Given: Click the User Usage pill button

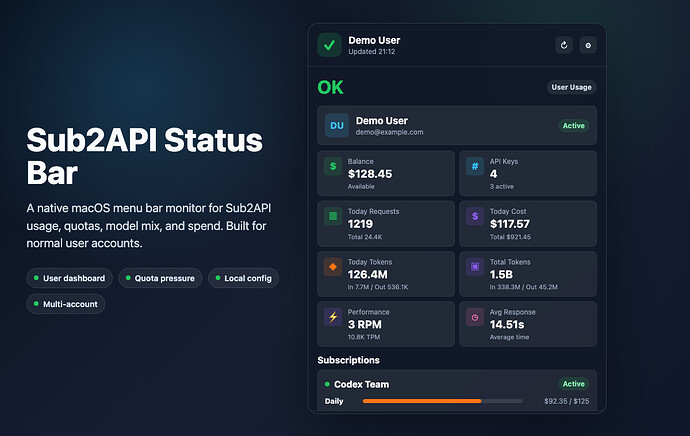Looking at the screenshot, I should [x=571, y=87].
